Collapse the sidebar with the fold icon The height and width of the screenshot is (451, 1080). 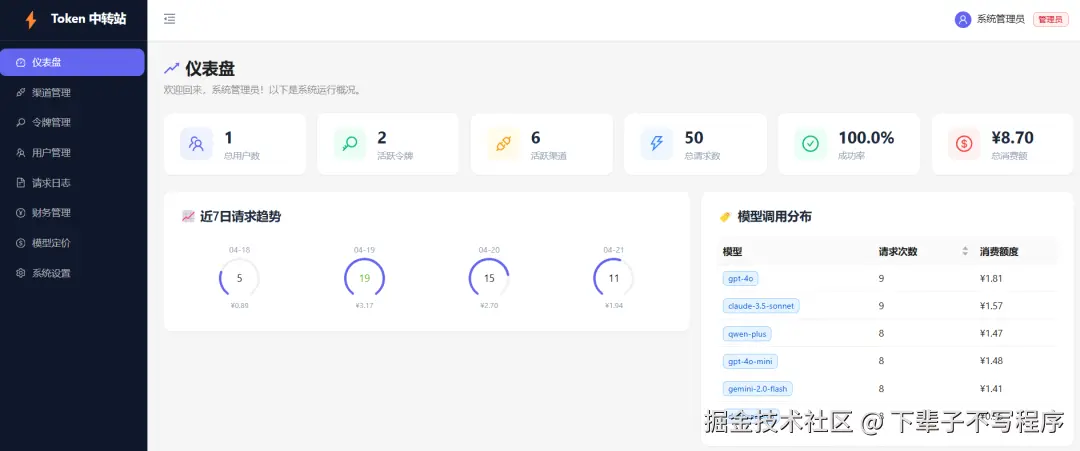(169, 19)
